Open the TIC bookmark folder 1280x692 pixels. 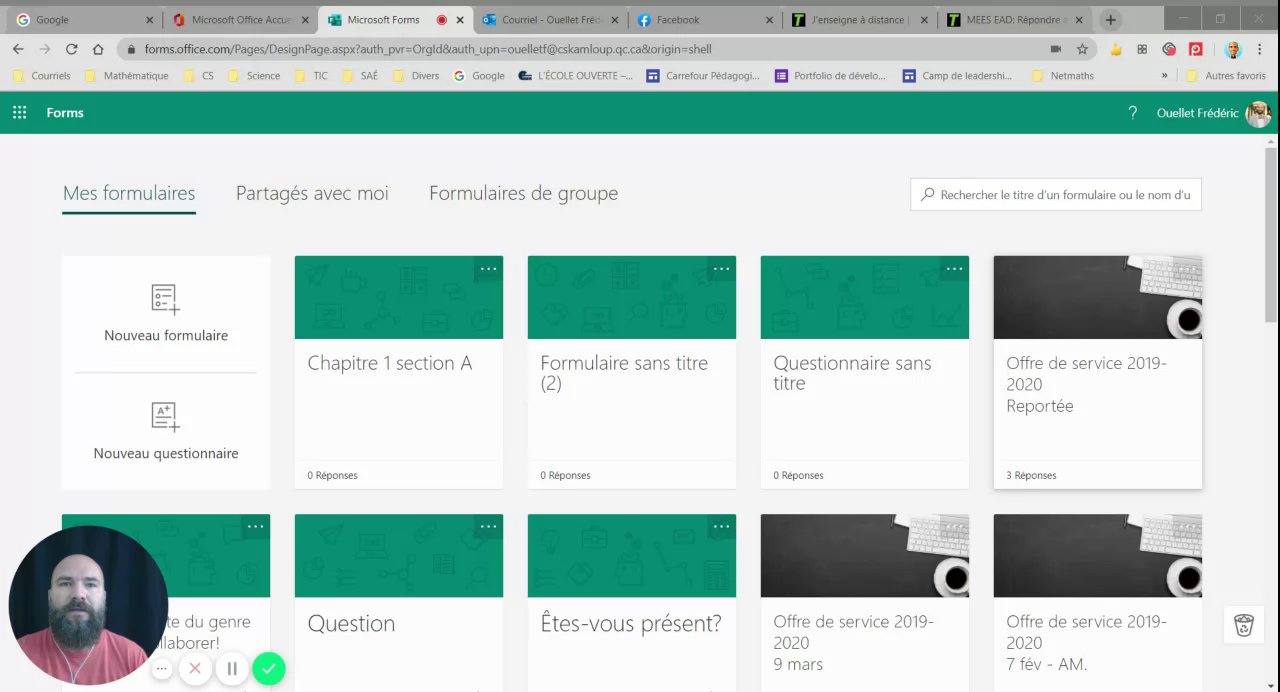click(x=311, y=75)
